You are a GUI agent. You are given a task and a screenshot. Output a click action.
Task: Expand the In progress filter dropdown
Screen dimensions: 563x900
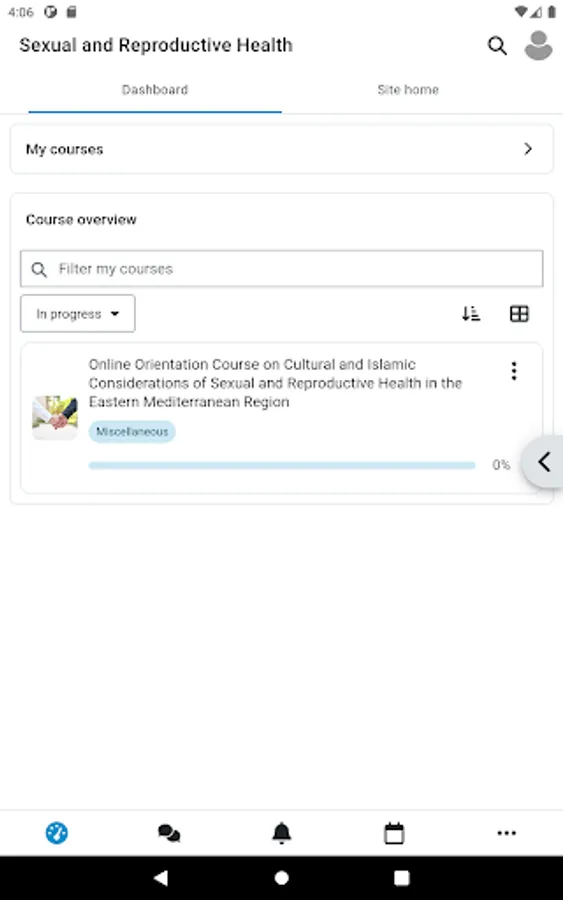pos(77,313)
